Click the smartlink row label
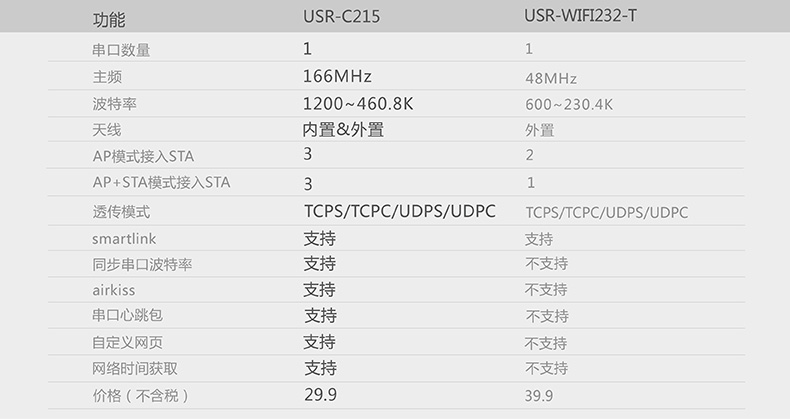The height and width of the screenshot is (419, 790). [124, 239]
